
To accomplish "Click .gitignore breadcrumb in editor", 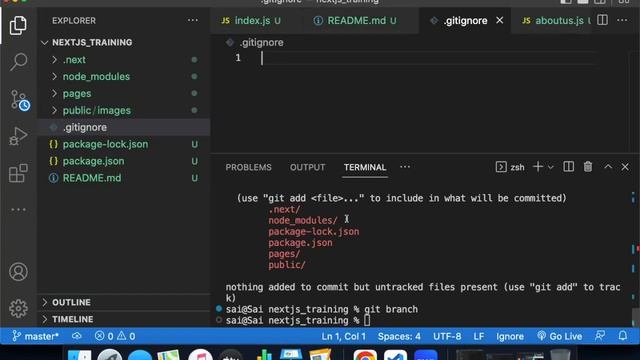I will tap(261, 42).
